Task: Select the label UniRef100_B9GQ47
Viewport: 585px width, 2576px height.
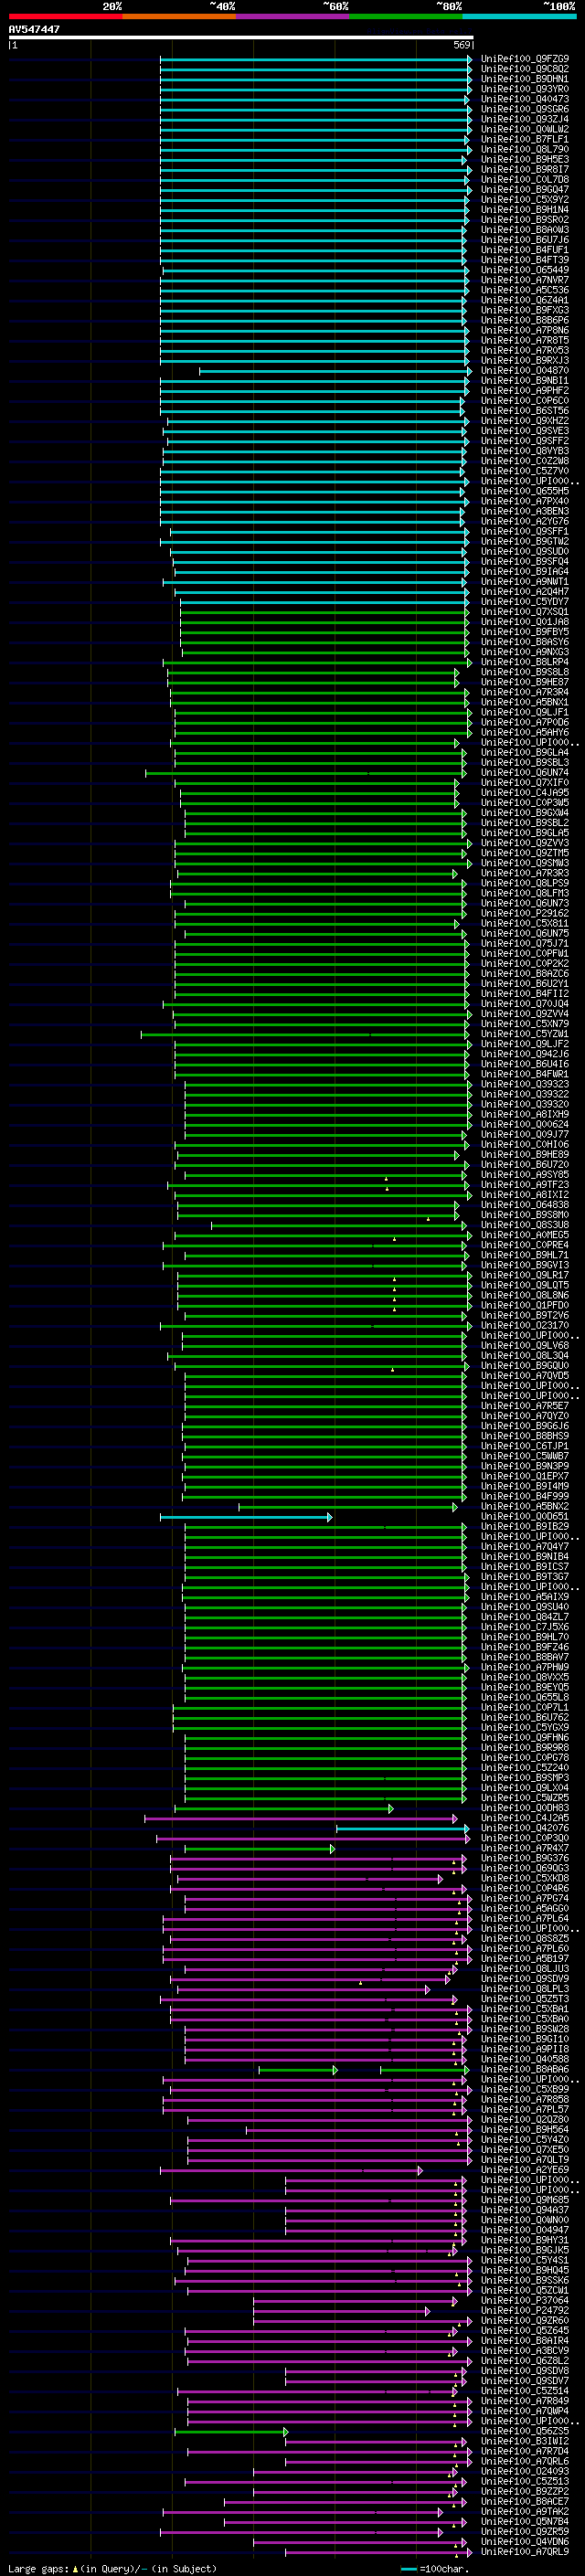Action: [x=525, y=189]
